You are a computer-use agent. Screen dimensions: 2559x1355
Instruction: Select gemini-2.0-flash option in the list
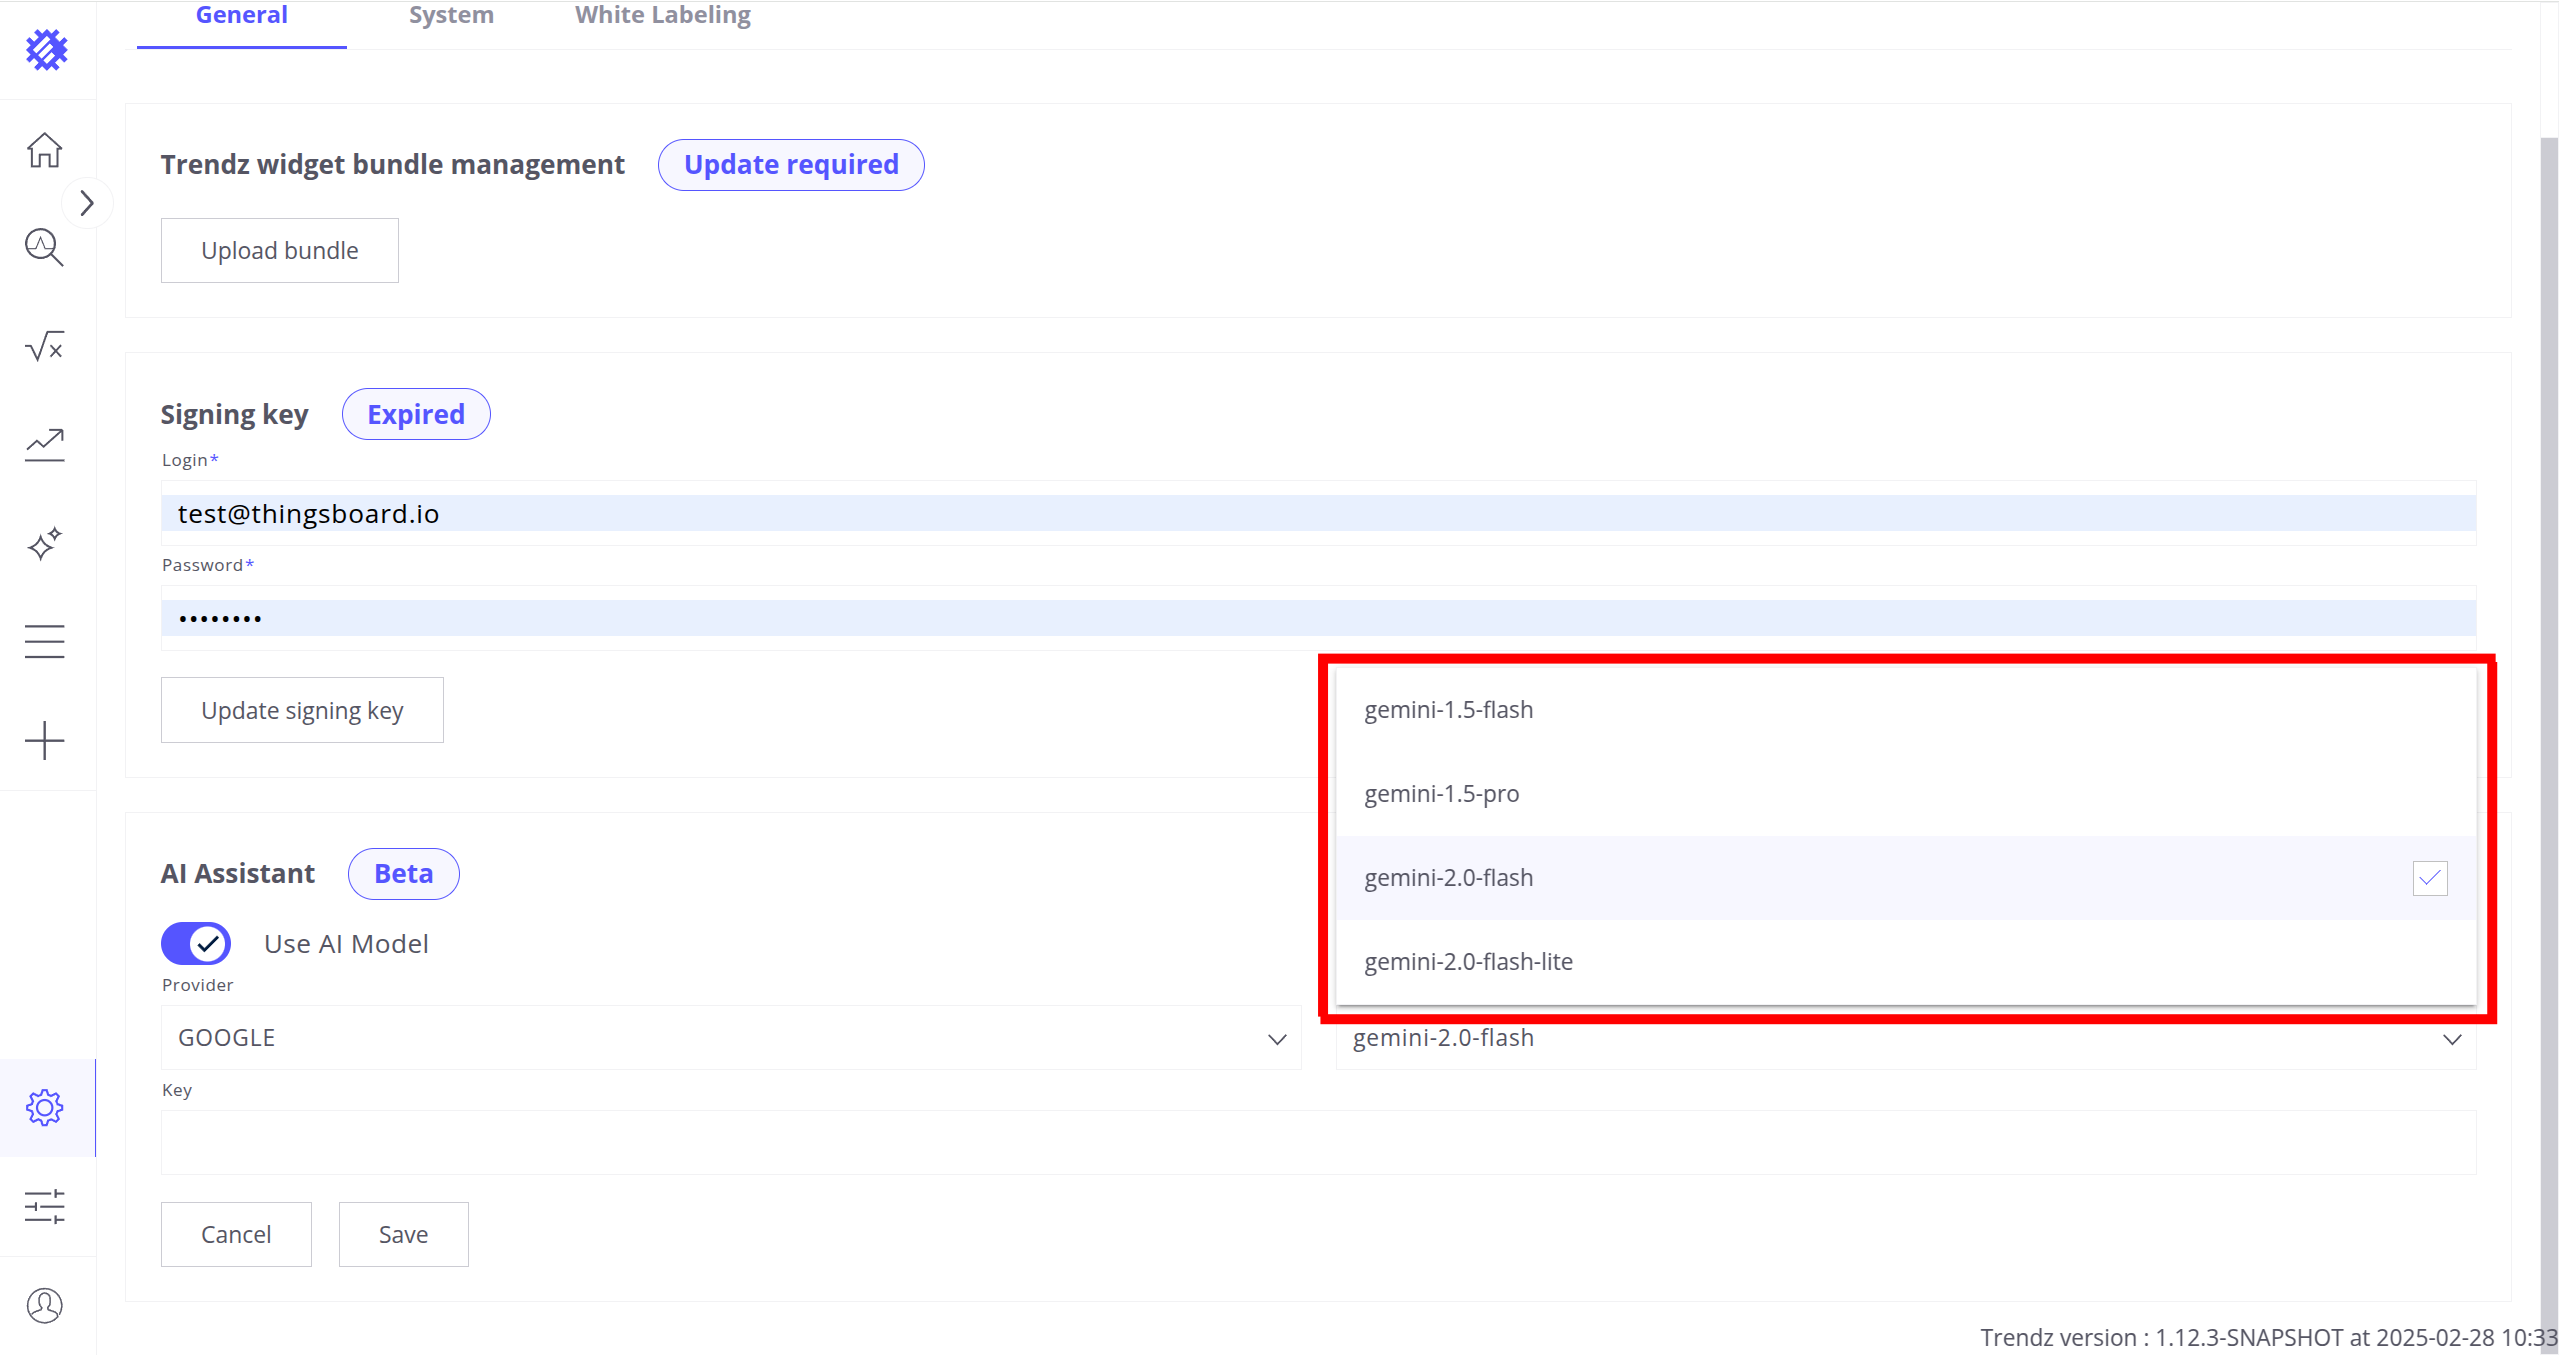click(1906, 878)
